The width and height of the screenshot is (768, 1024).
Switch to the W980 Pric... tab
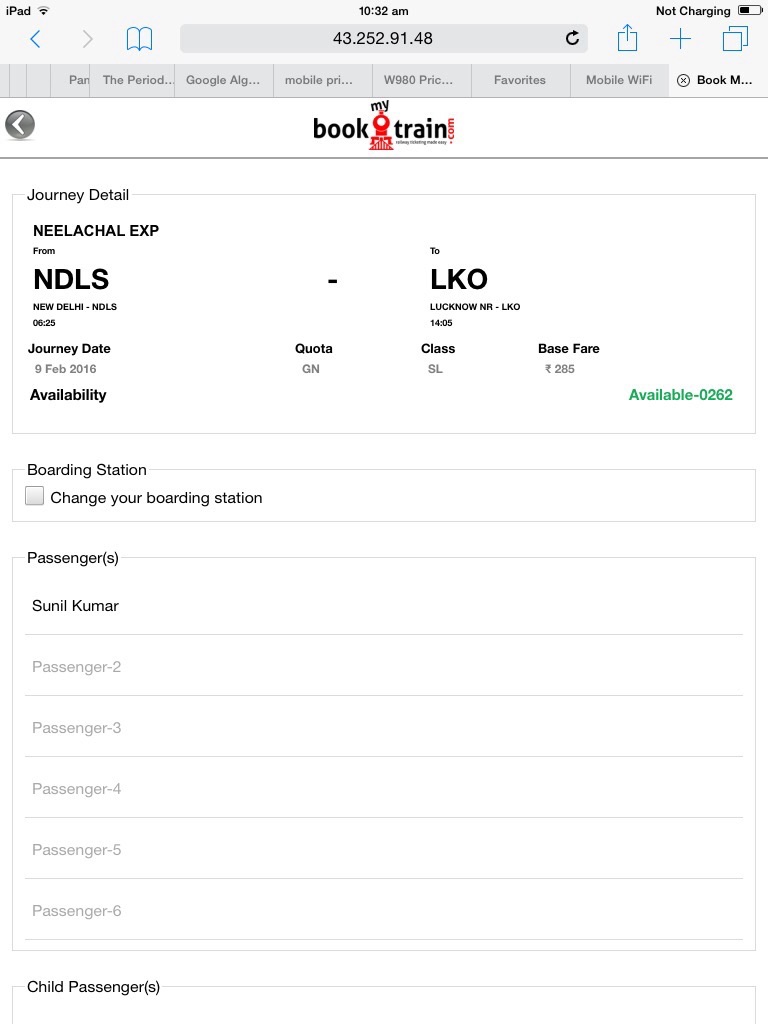coord(419,80)
